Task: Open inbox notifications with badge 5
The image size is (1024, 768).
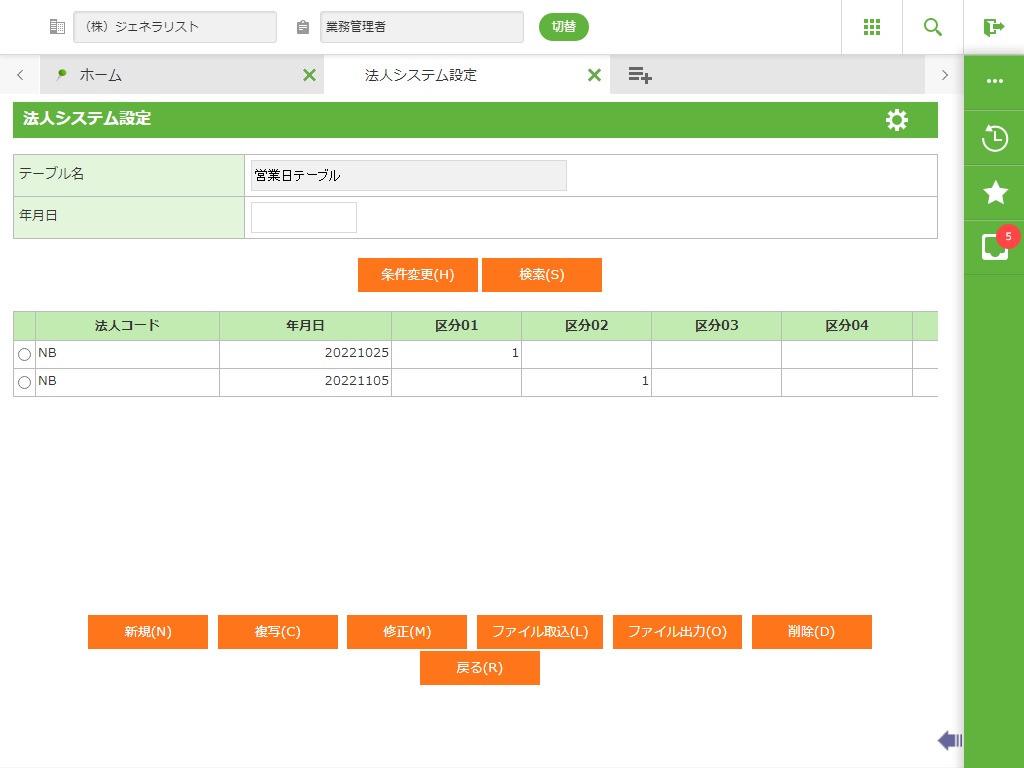Action: tap(995, 246)
